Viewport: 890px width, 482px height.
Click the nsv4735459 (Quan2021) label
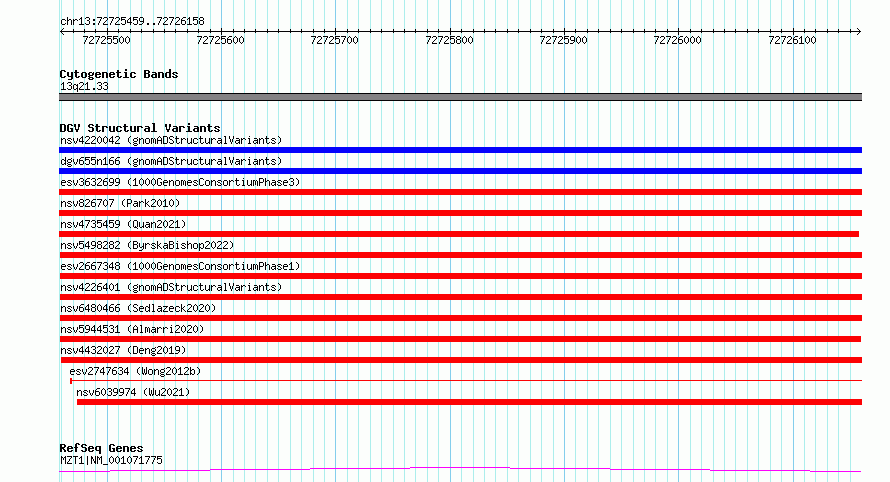[123, 224]
